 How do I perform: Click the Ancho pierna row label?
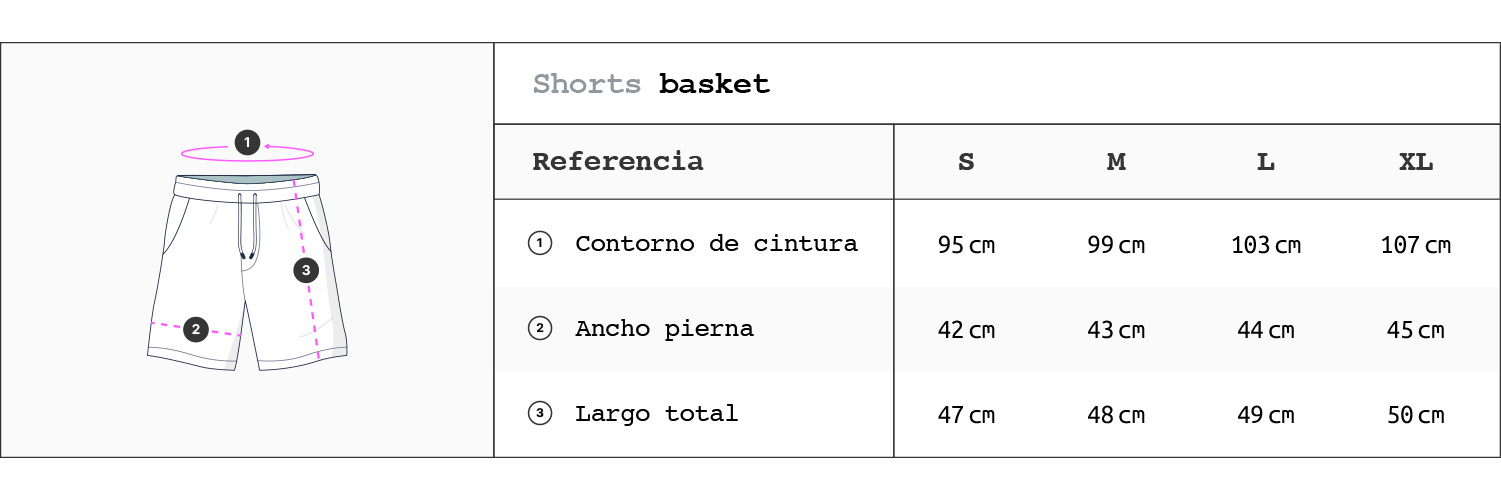click(664, 328)
